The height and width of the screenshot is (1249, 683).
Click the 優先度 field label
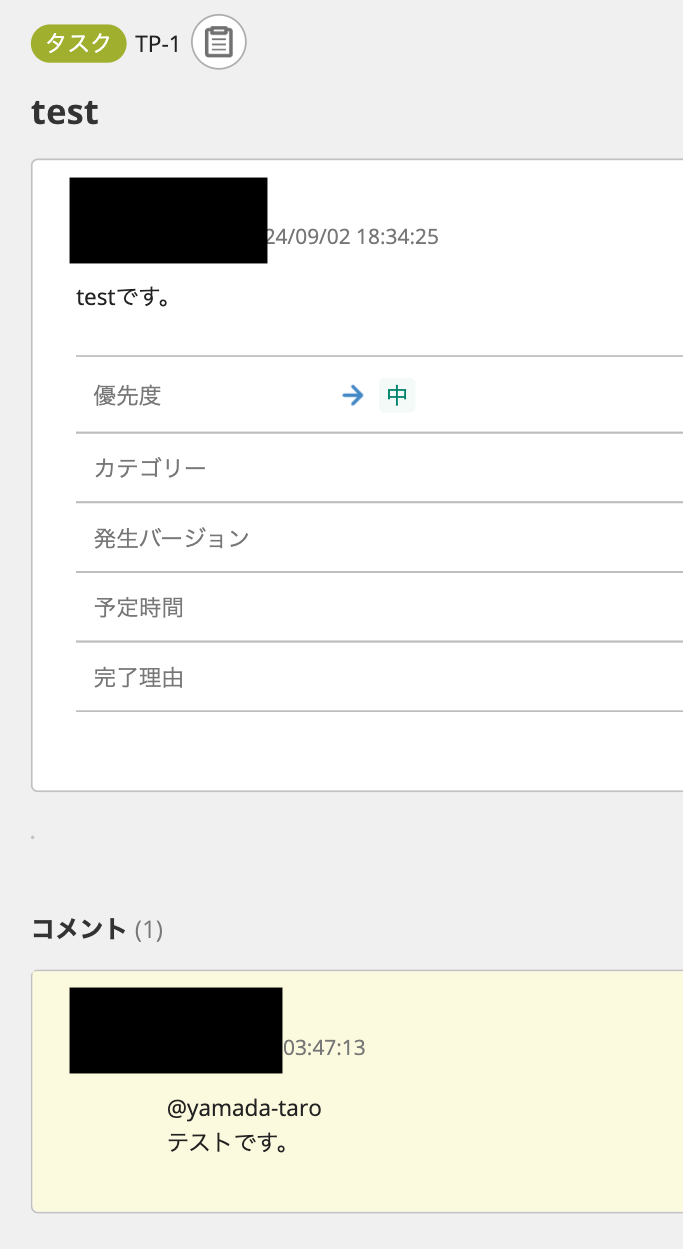127,396
